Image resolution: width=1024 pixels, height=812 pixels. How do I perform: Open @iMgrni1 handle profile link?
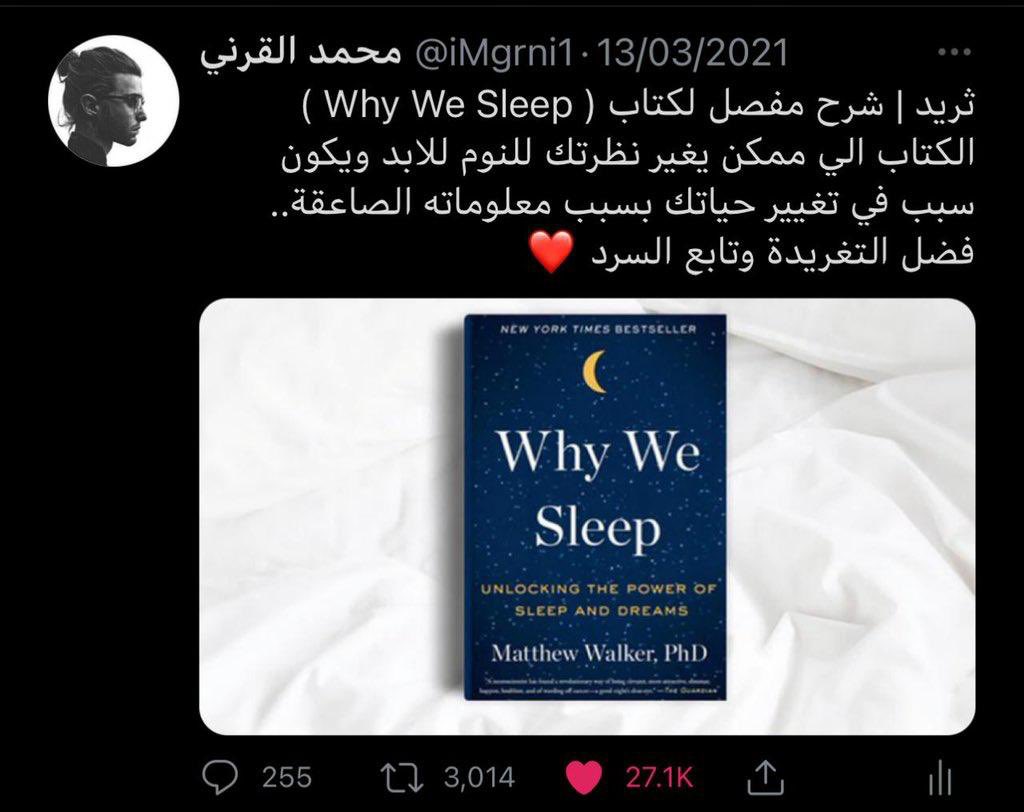494,54
